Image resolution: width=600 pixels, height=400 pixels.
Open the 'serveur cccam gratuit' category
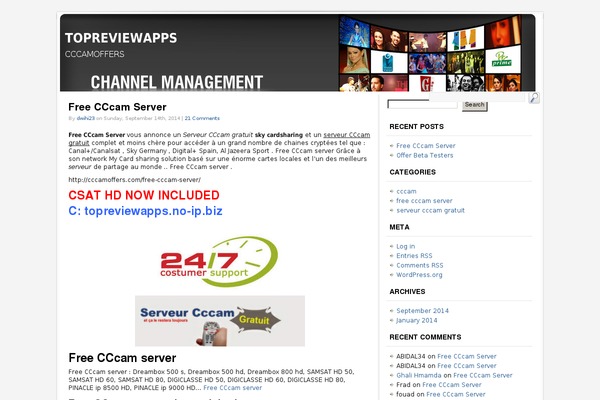[x=430, y=211]
